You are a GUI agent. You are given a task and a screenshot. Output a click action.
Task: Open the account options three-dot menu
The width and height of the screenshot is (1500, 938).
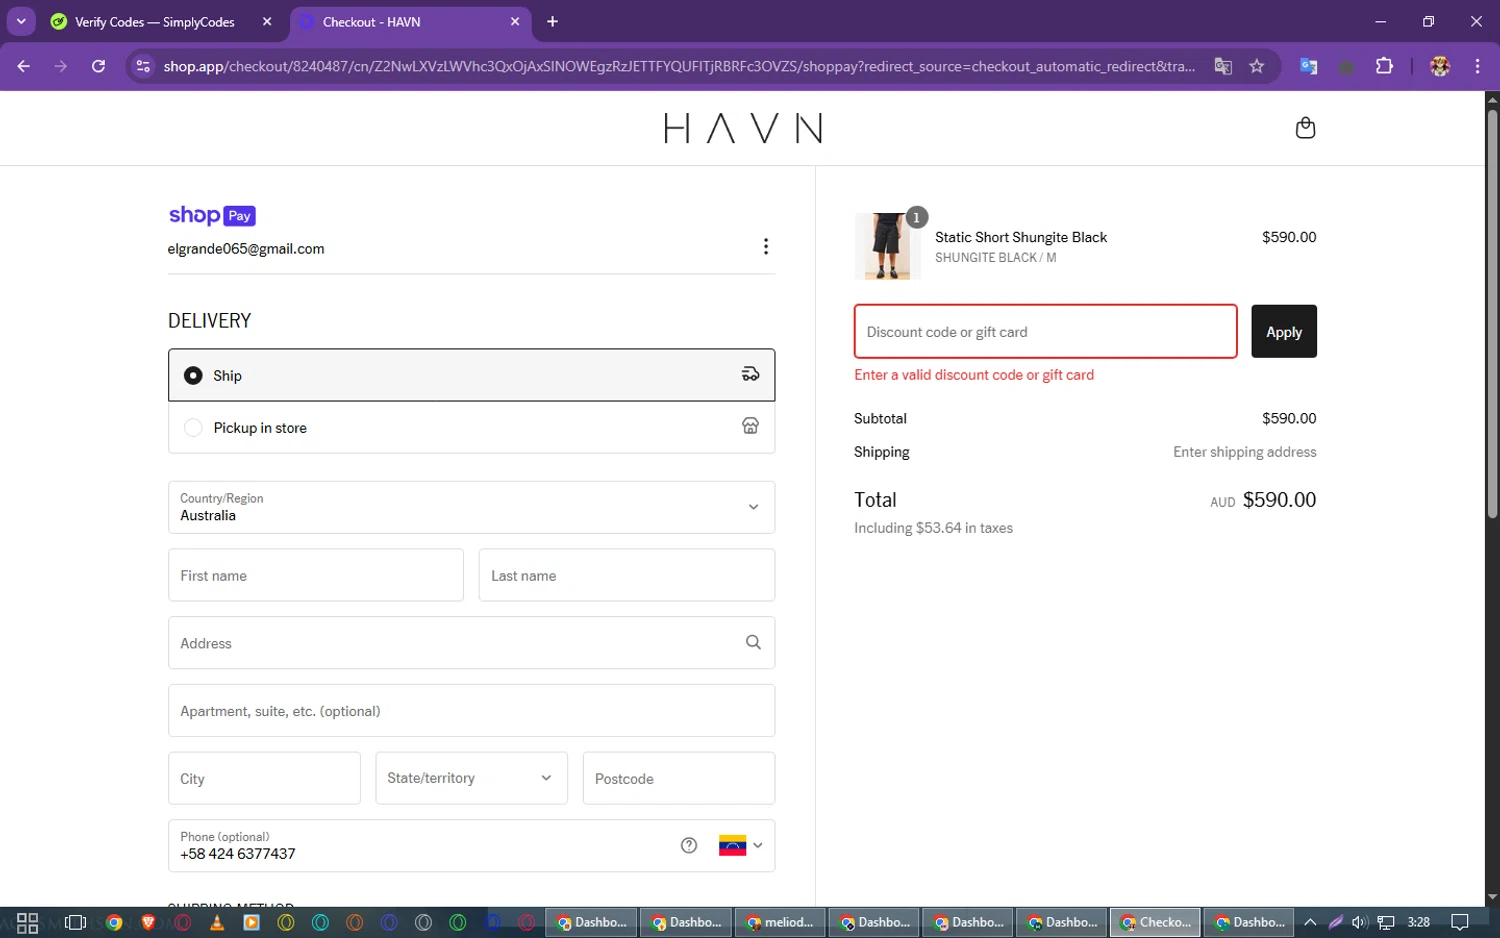coord(766,247)
